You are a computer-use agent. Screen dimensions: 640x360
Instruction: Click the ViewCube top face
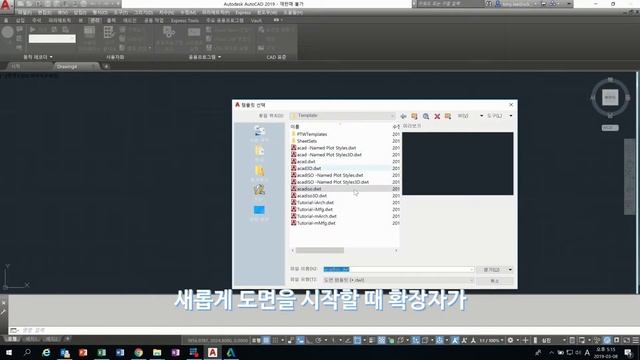(610, 98)
